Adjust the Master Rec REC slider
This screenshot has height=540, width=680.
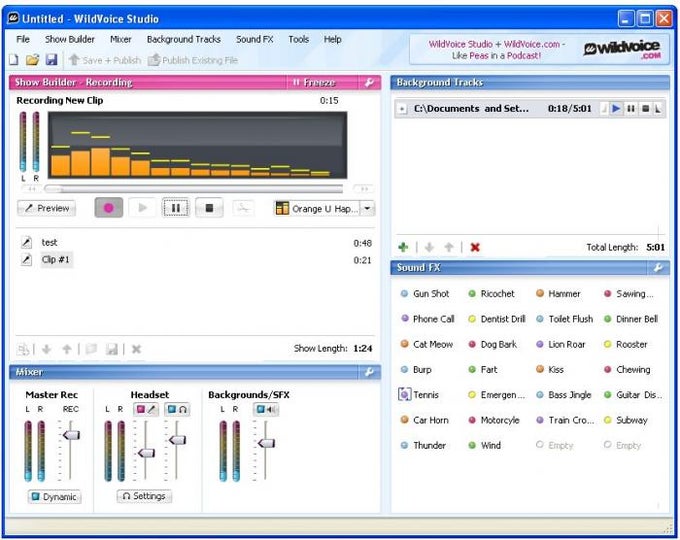pyautogui.click(x=71, y=435)
